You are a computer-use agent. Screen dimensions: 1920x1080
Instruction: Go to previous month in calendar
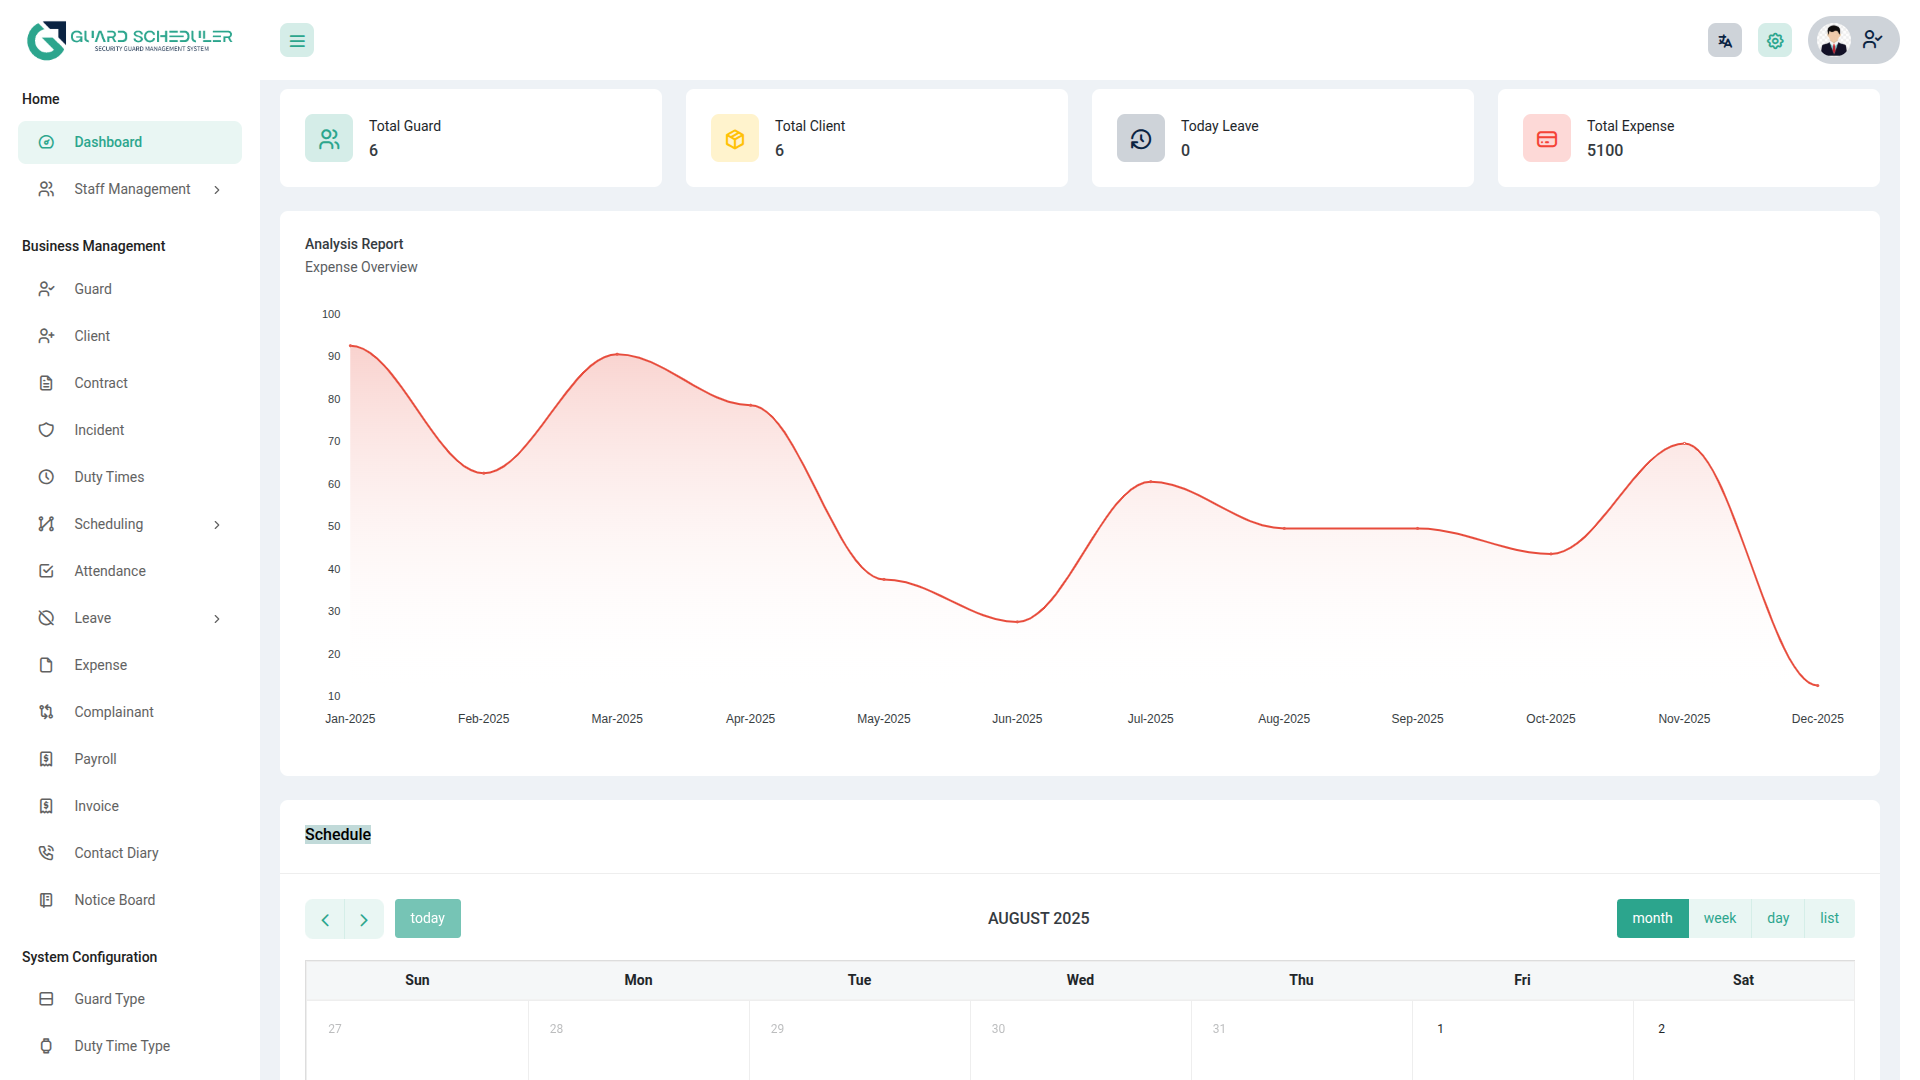coord(325,919)
